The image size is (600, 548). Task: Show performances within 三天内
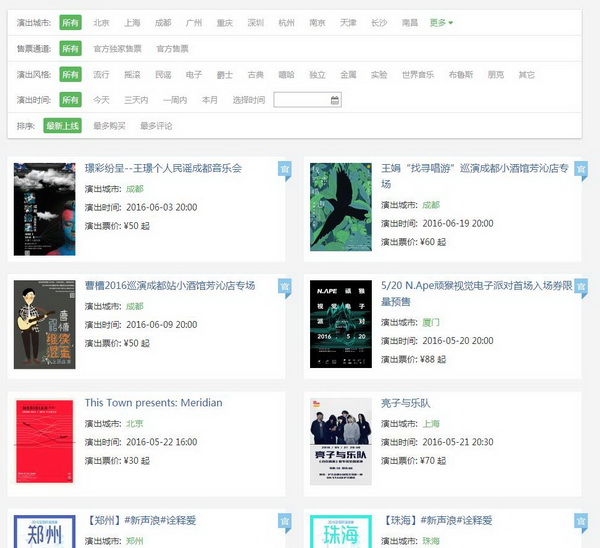(x=136, y=100)
